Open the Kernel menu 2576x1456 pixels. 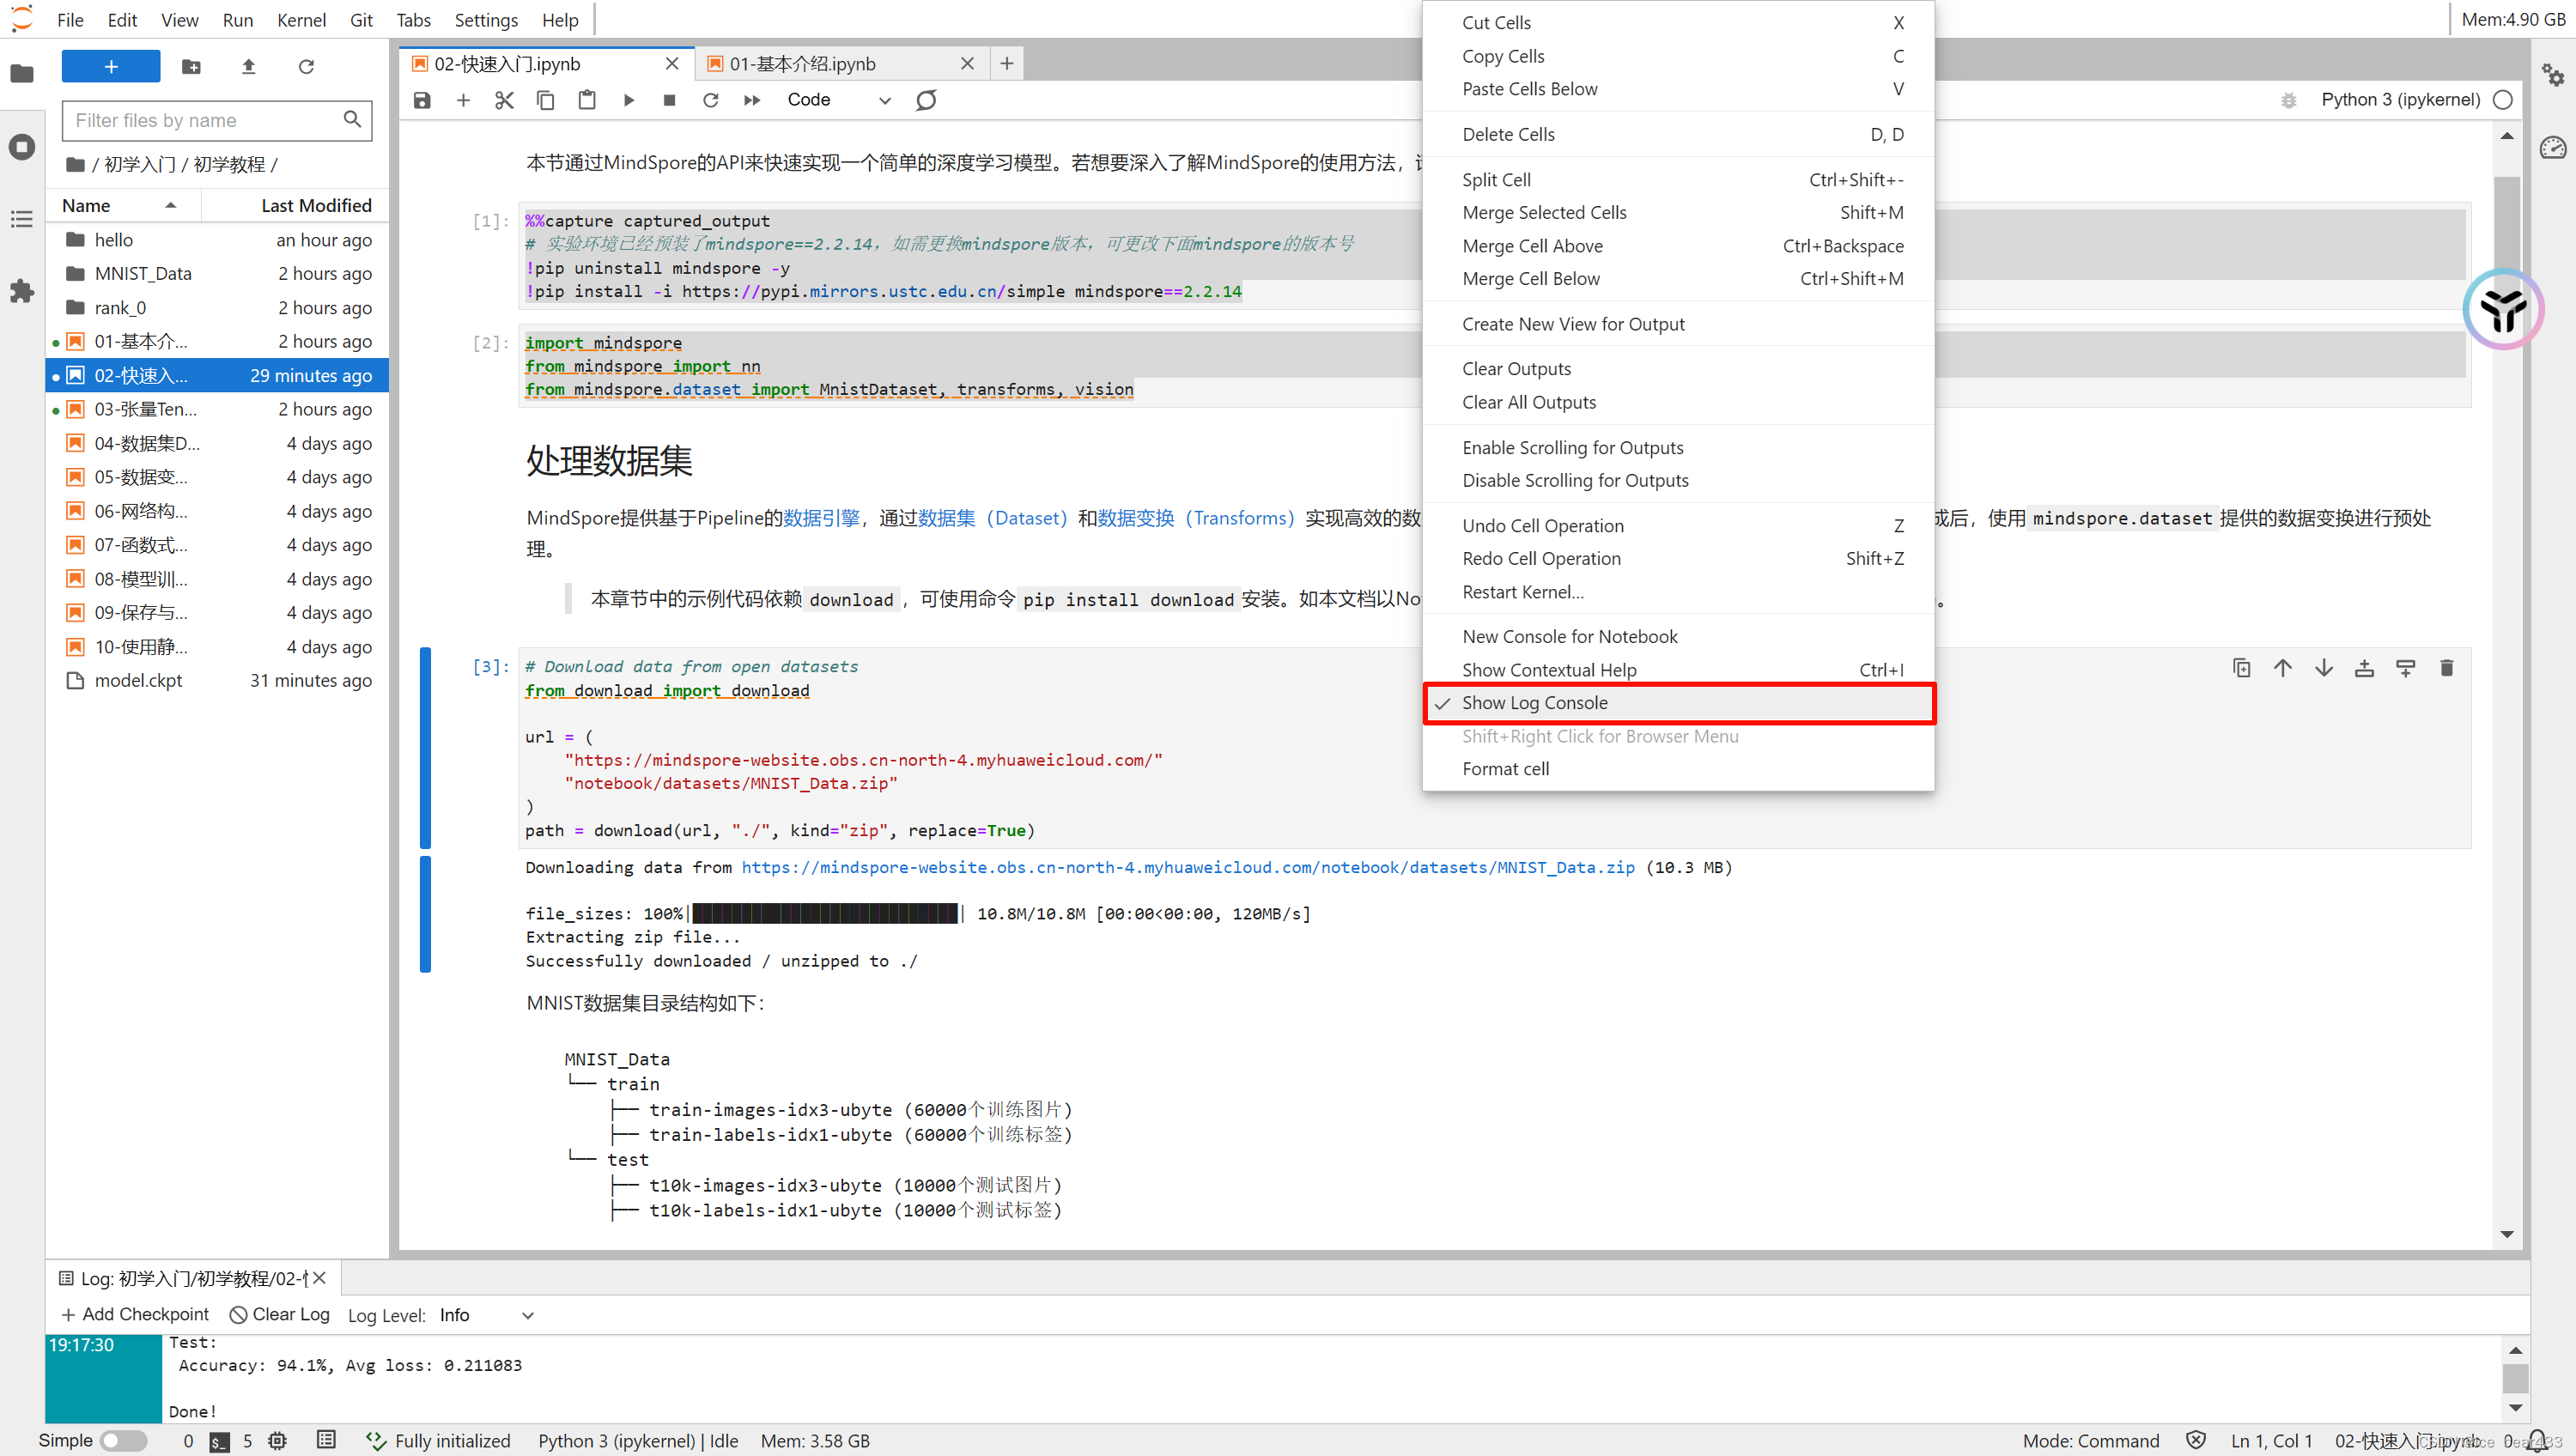(x=301, y=20)
